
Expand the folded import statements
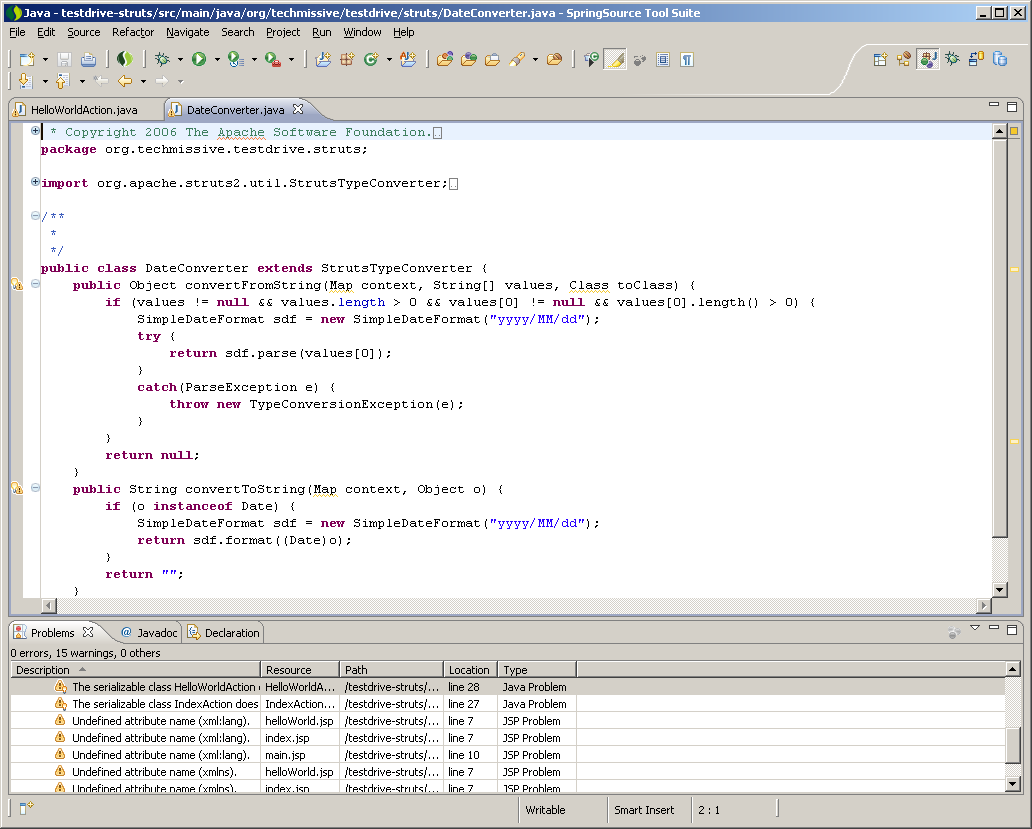pos(35,182)
